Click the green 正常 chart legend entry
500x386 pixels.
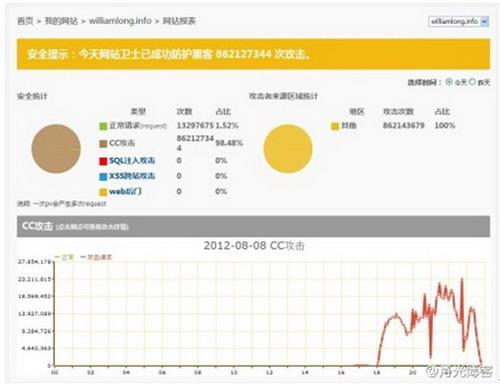[64, 257]
